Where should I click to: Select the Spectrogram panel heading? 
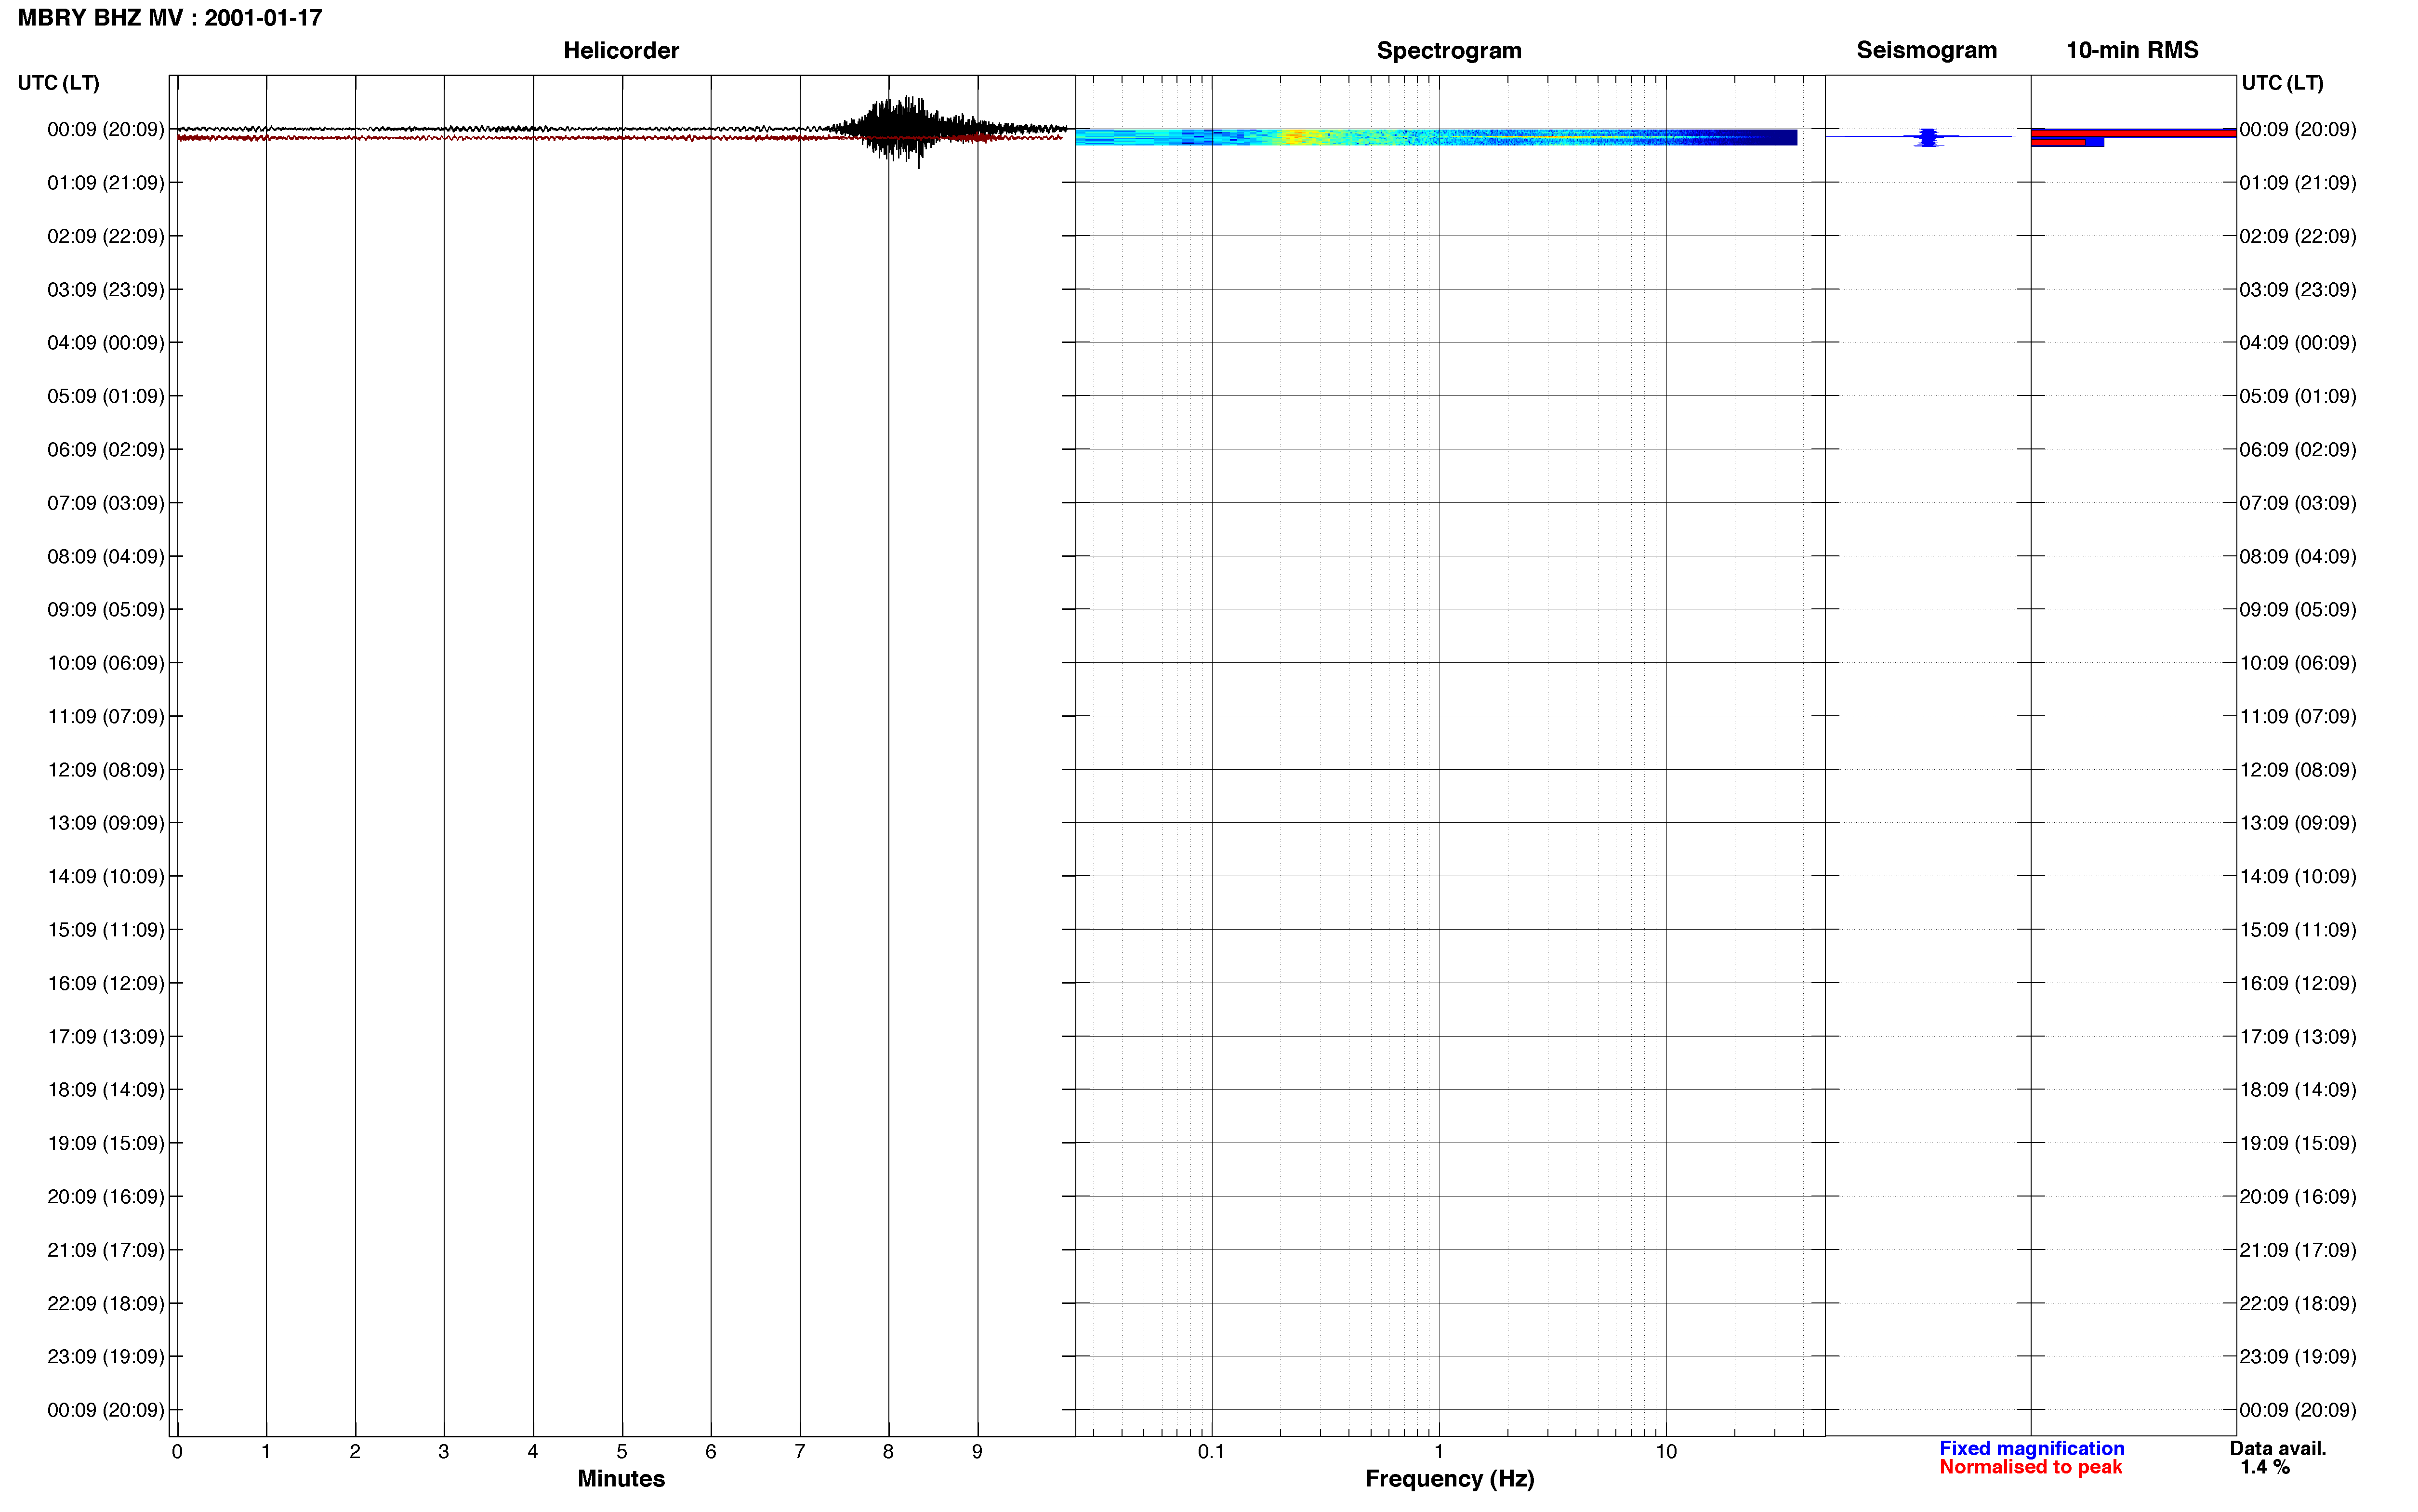[x=1449, y=50]
